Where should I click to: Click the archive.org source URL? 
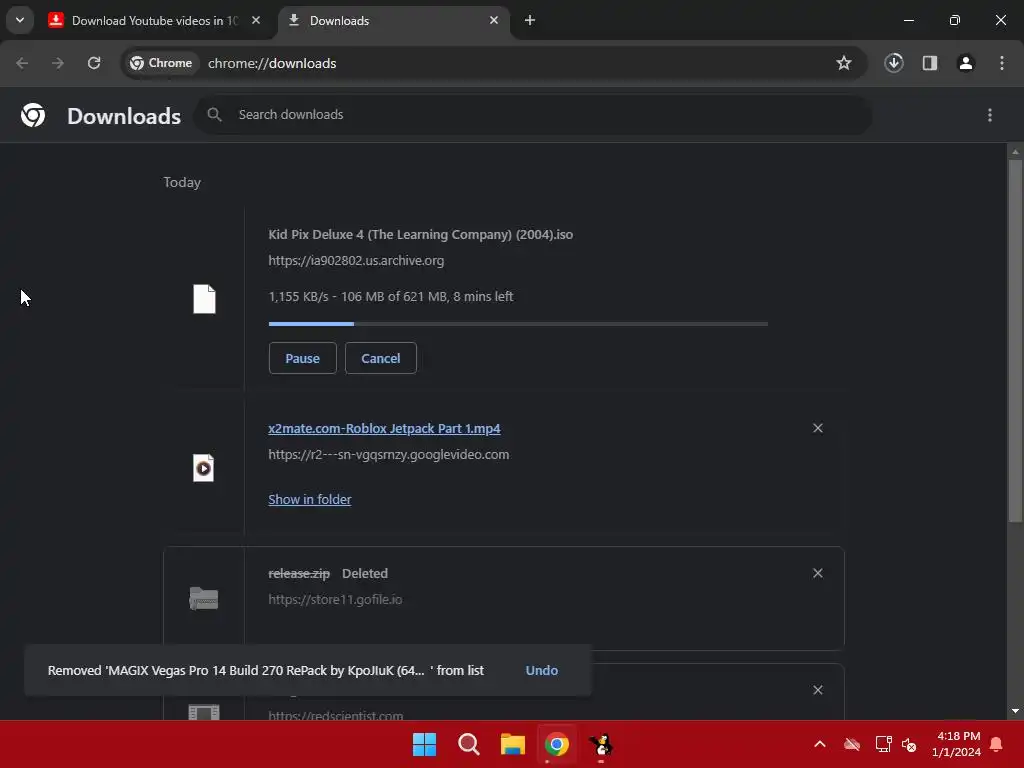coord(356,261)
